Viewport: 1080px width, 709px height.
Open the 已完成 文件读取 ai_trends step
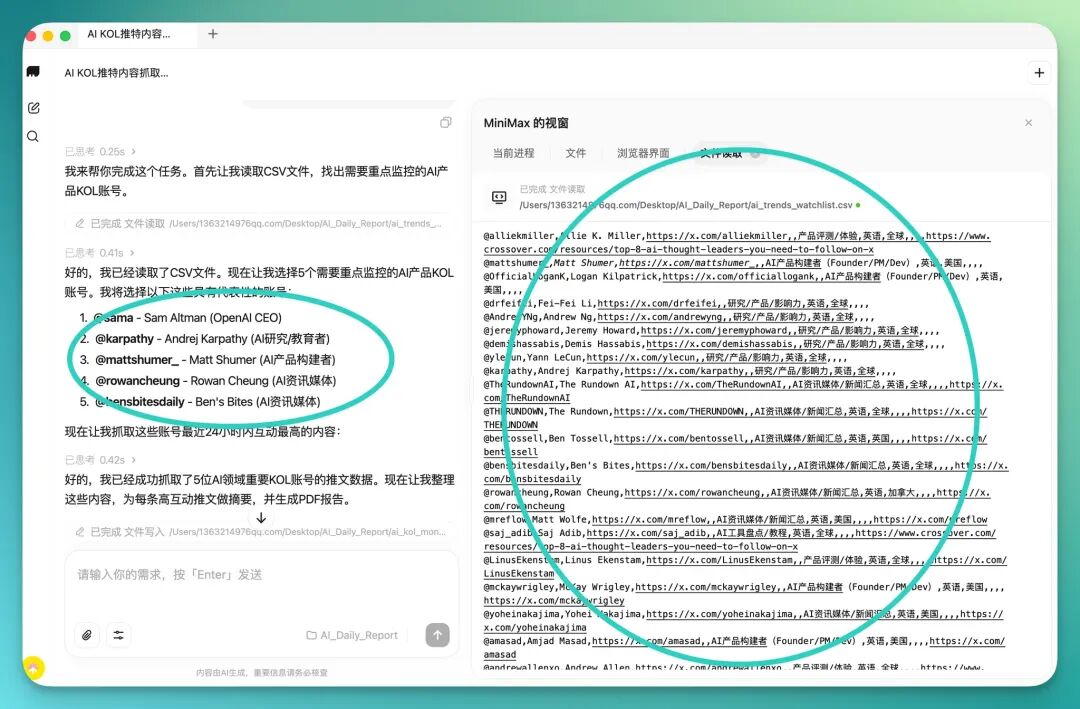(258, 223)
